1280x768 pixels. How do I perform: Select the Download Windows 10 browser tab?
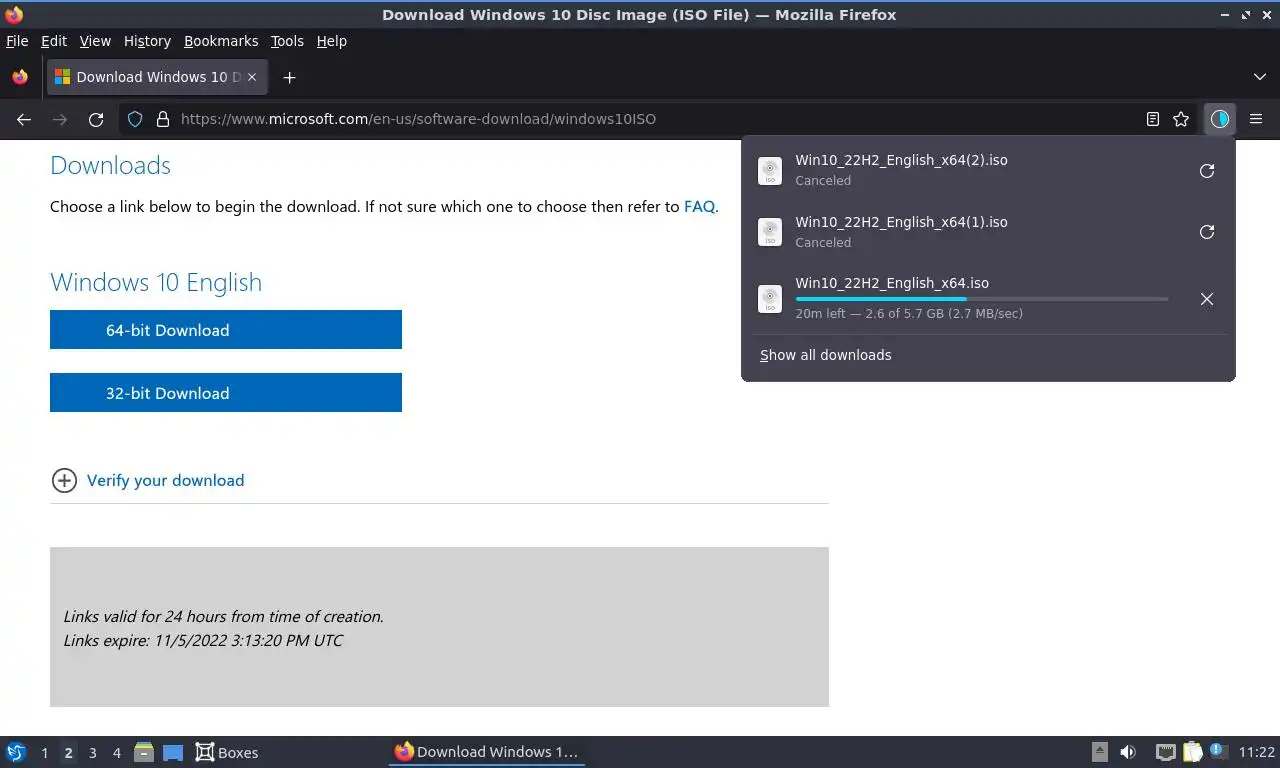(156, 77)
